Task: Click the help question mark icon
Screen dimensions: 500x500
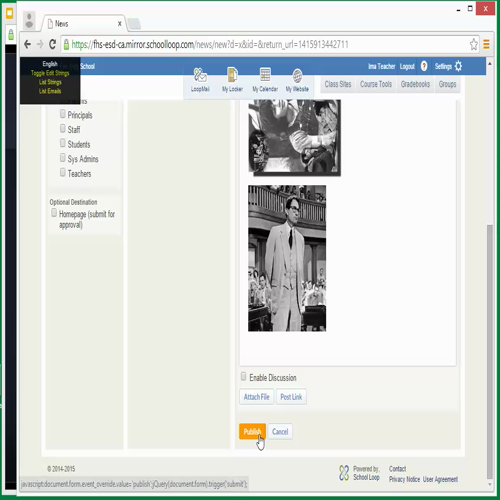Action: click(424, 66)
